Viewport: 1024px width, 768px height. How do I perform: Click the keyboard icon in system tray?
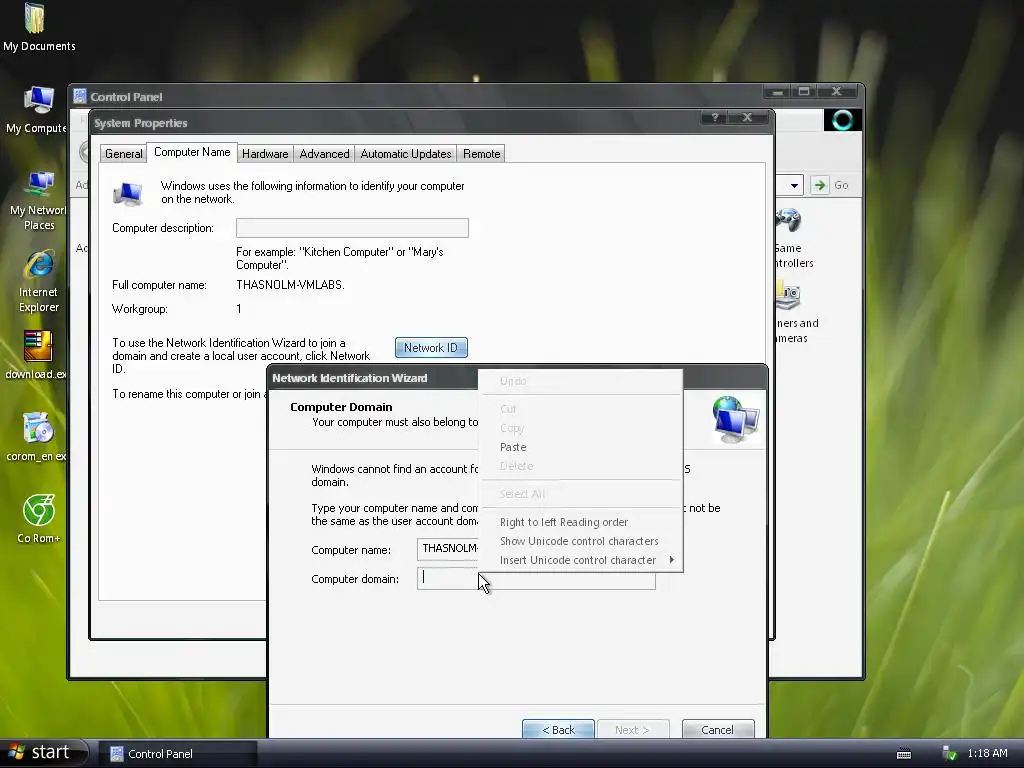click(904, 754)
